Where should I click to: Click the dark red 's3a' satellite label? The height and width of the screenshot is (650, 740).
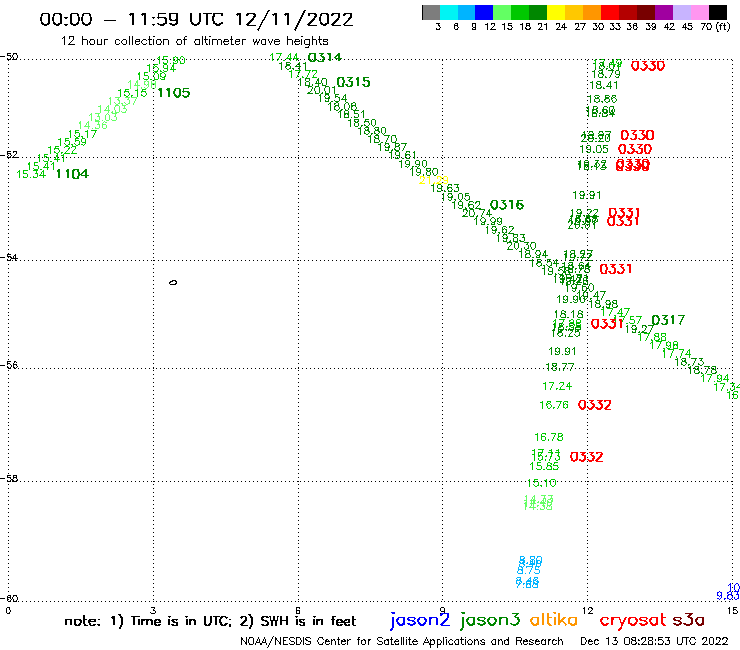click(x=688, y=621)
